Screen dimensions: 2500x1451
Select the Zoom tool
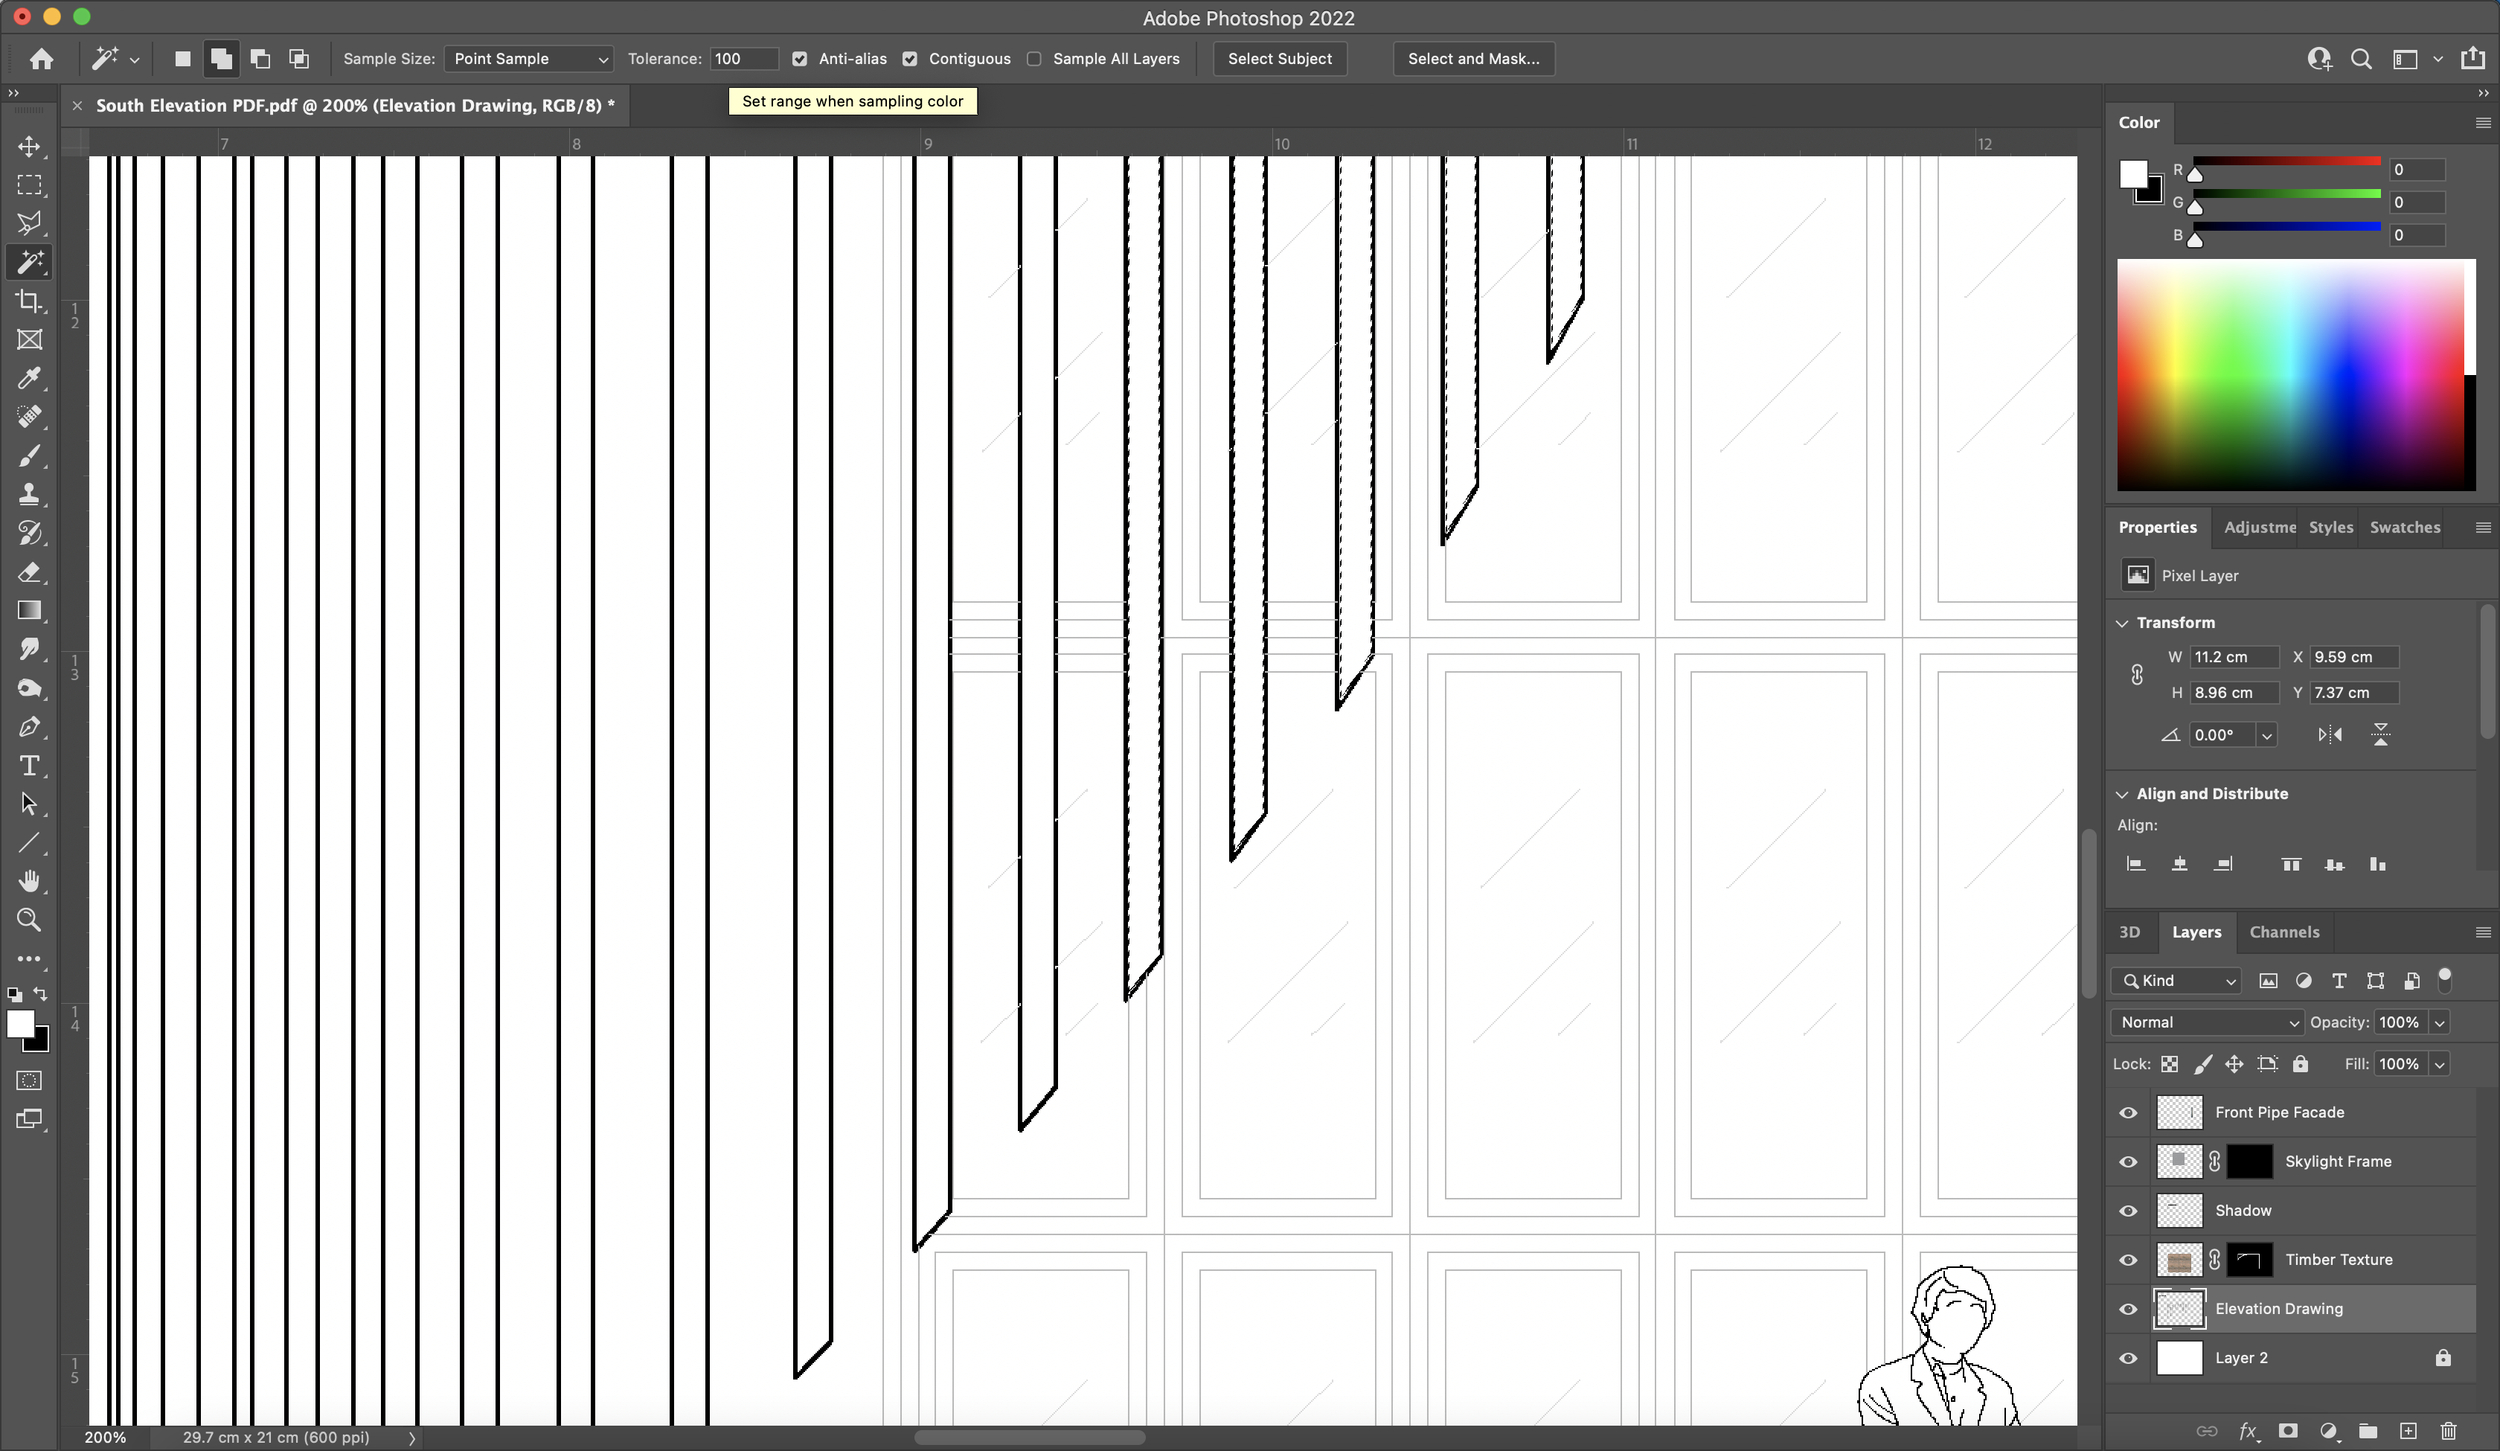pos(31,919)
